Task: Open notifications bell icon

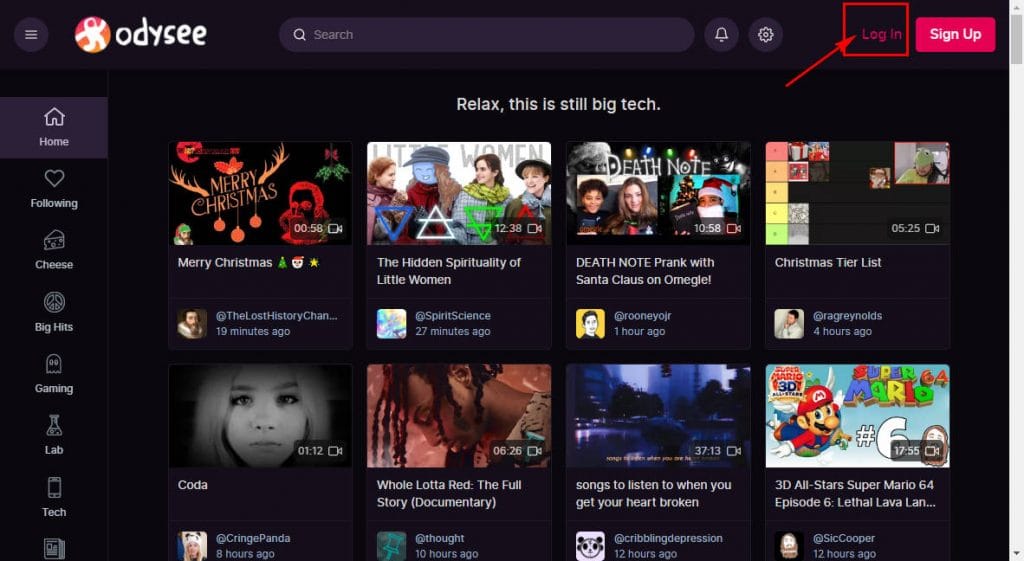Action: tap(721, 35)
